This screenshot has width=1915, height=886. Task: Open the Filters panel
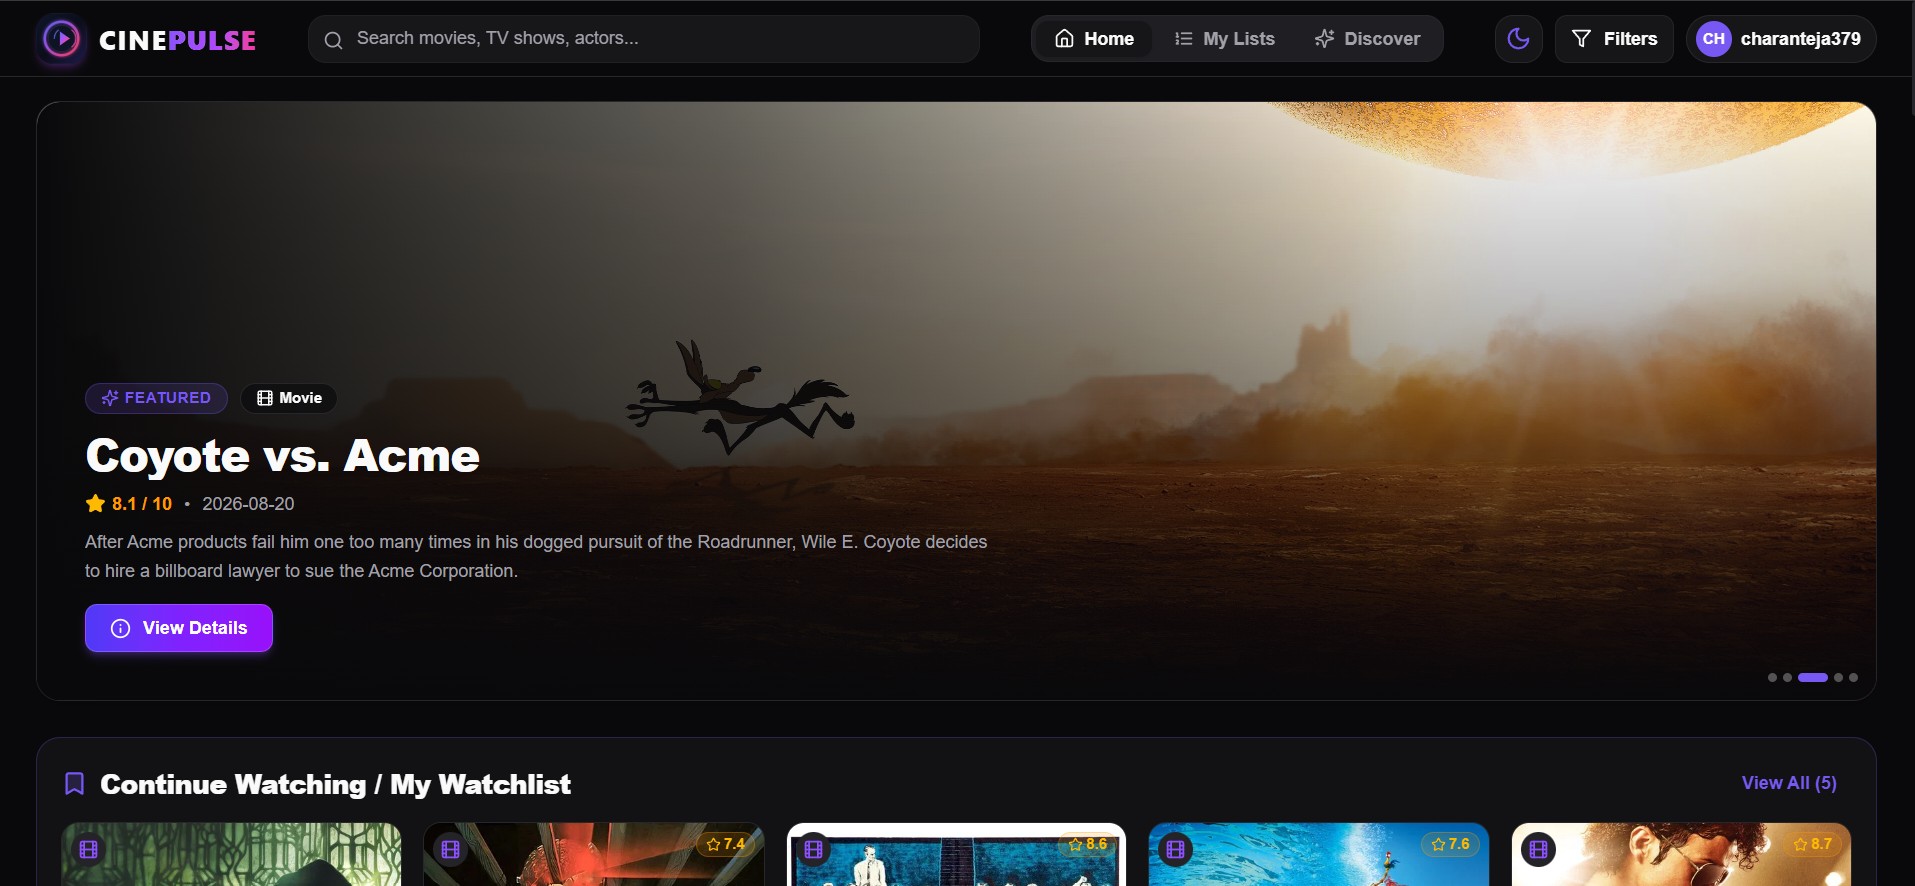(x=1614, y=39)
